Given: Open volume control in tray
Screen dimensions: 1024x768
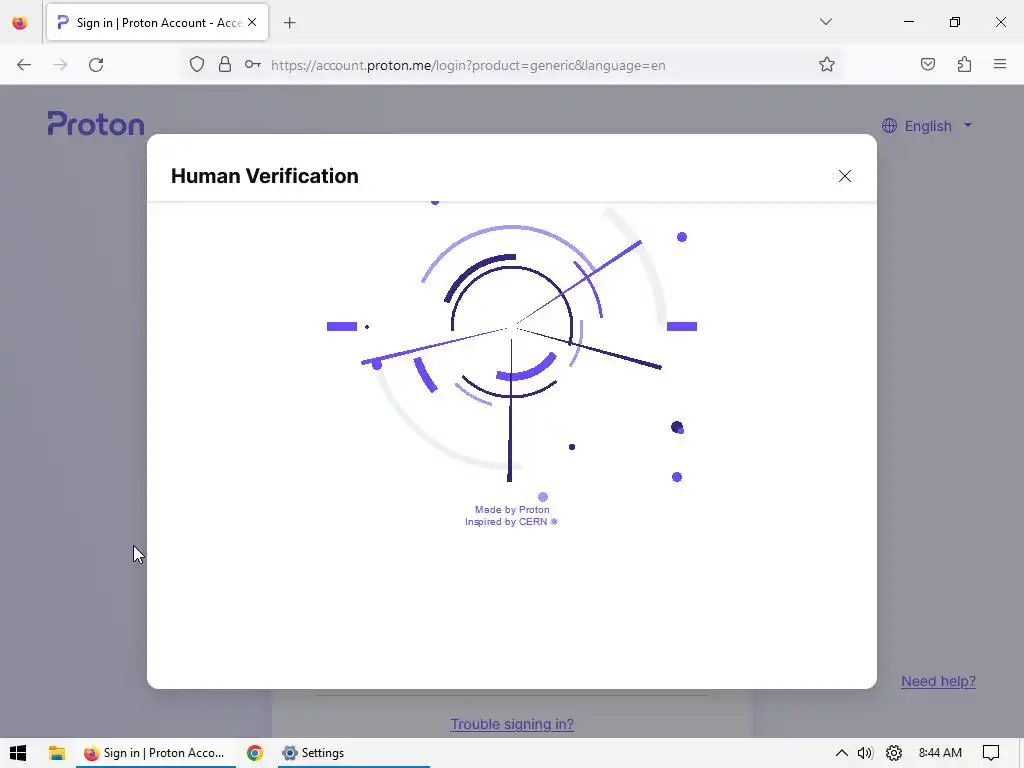Looking at the screenshot, I should pos(865,753).
